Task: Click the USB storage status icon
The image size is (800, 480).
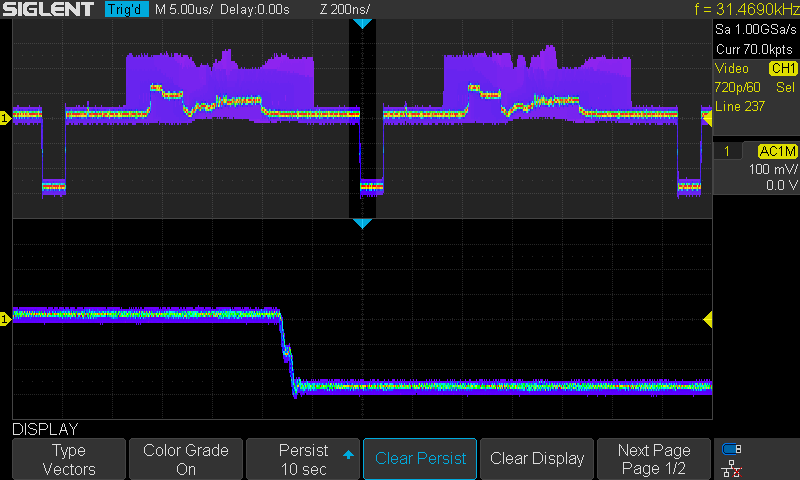Action: 732,449
